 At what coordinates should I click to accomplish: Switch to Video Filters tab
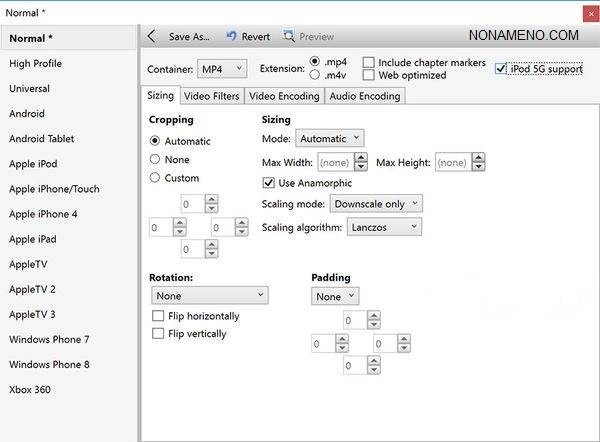click(x=211, y=96)
